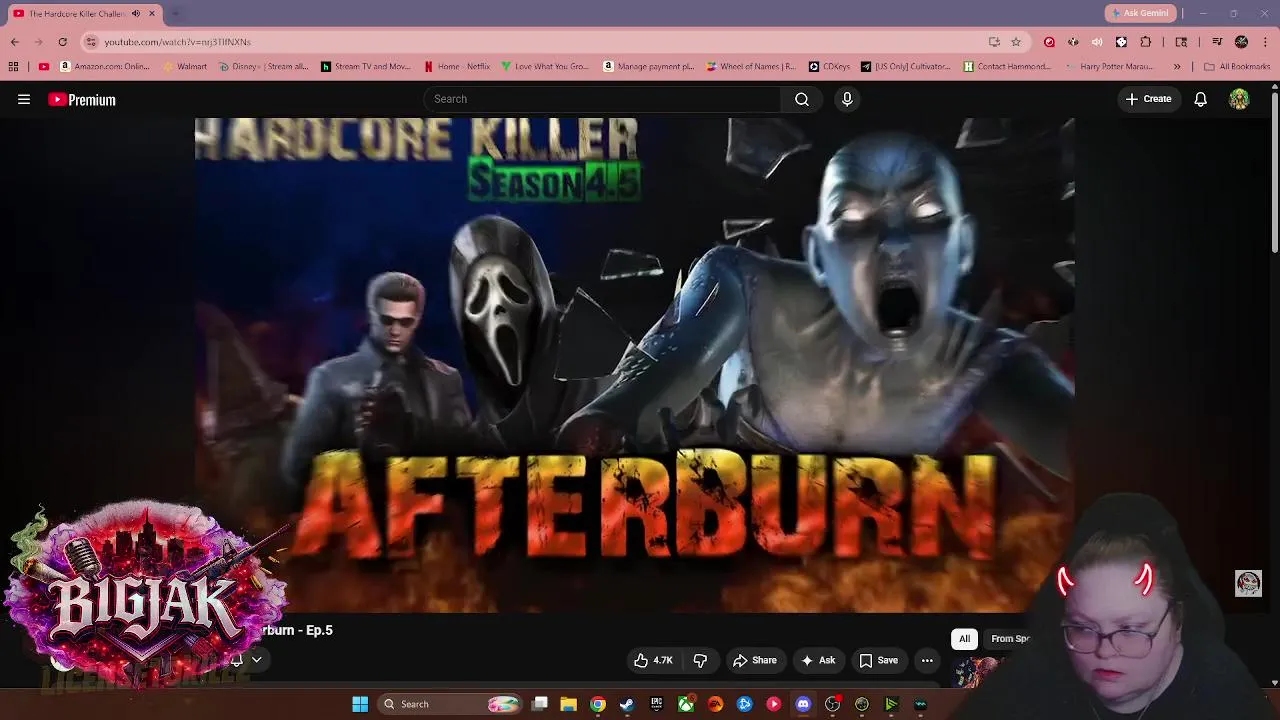
Task: Select the All filter chip
Action: coord(964,638)
